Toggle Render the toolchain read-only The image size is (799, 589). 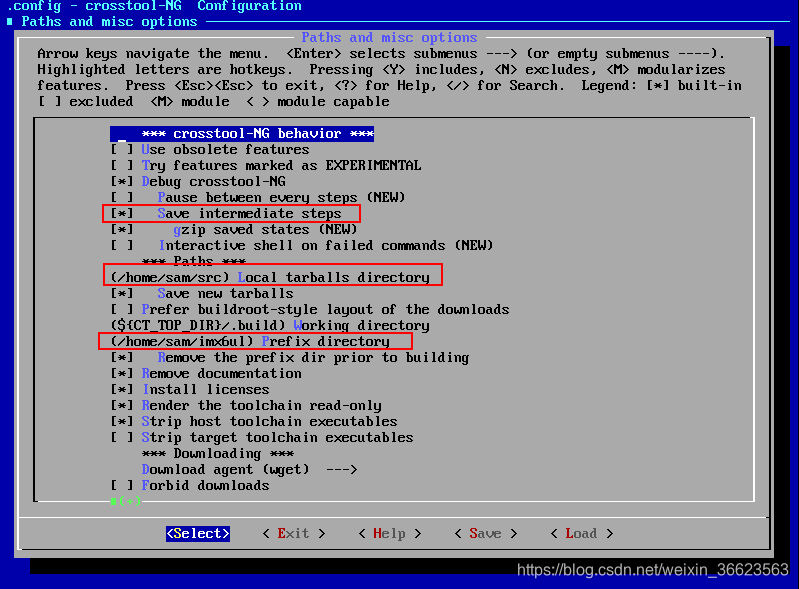pyautogui.click(x=246, y=405)
